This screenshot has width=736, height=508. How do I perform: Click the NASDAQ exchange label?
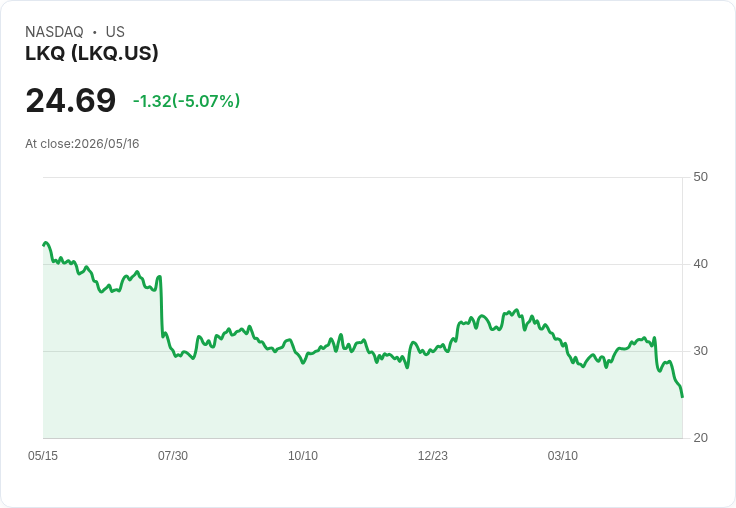pyautogui.click(x=54, y=31)
